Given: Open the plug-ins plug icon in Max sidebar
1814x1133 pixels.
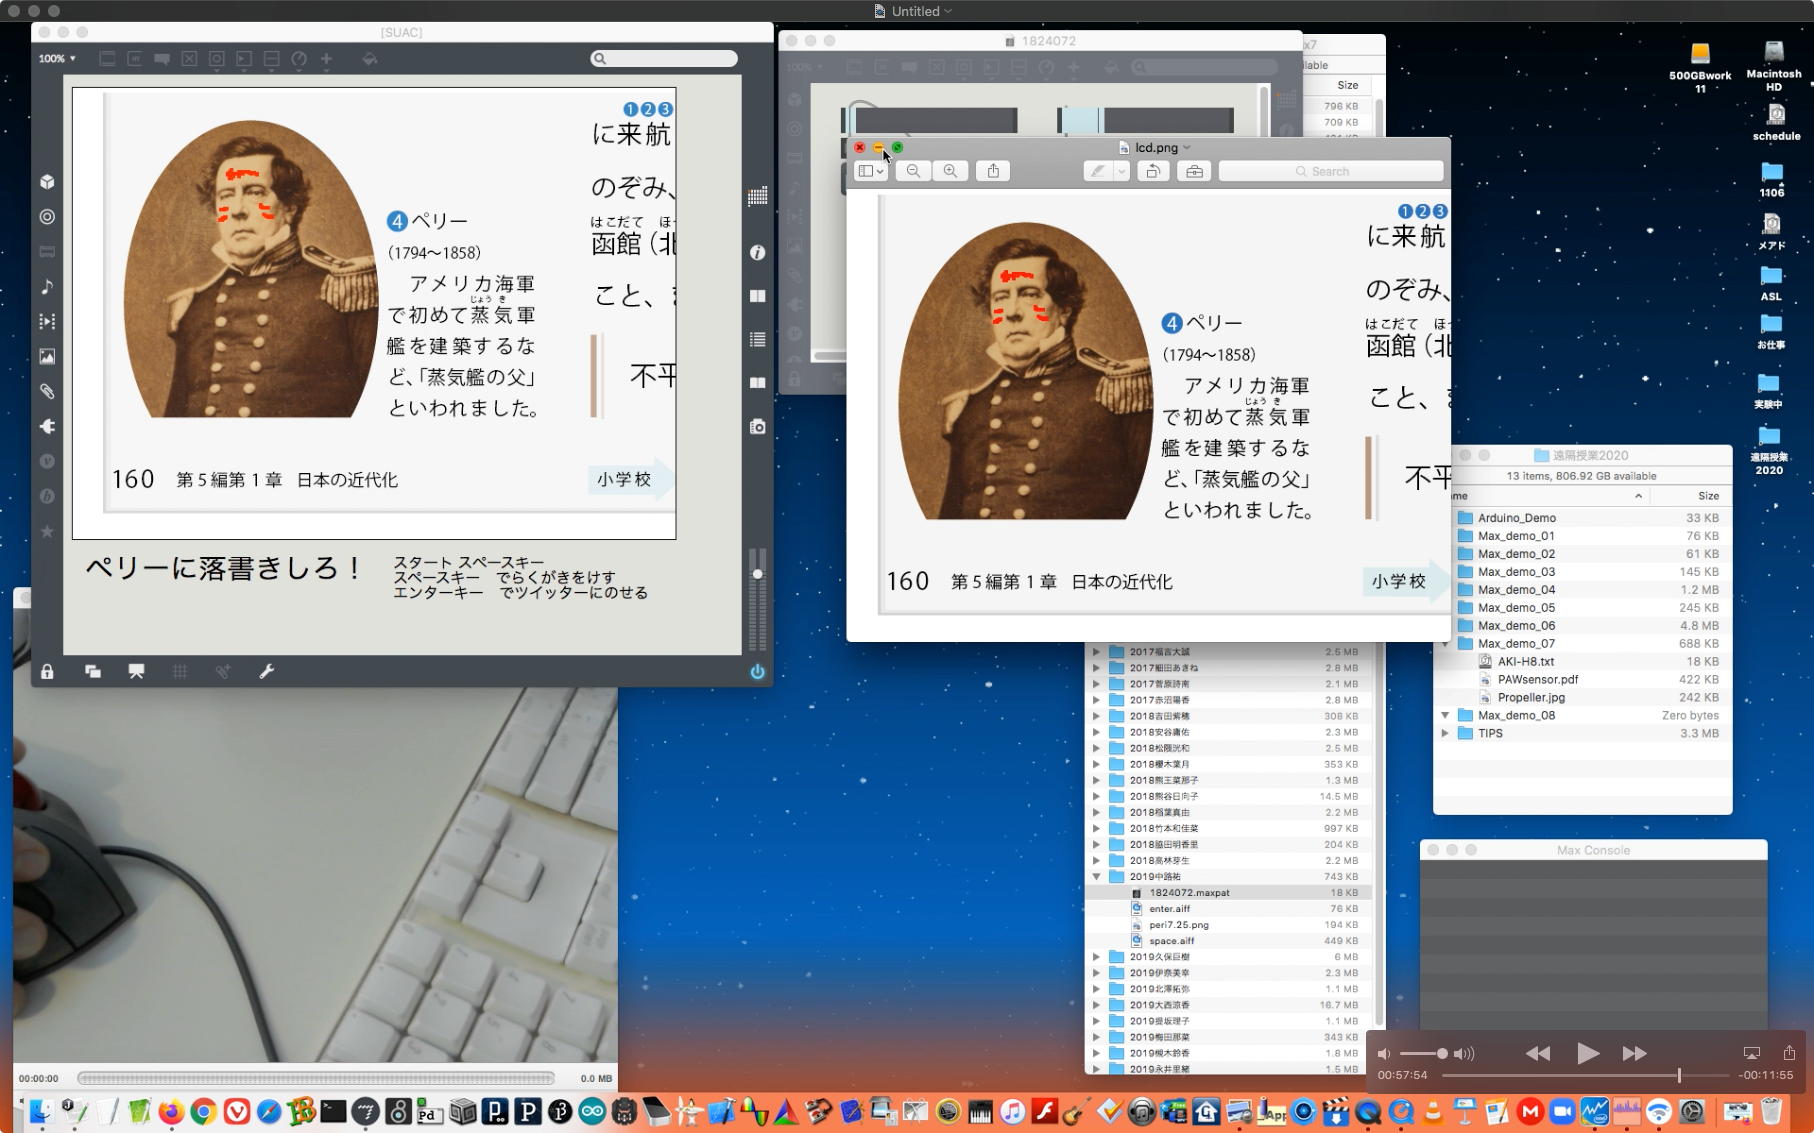Looking at the screenshot, I should click(x=47, y=427).
